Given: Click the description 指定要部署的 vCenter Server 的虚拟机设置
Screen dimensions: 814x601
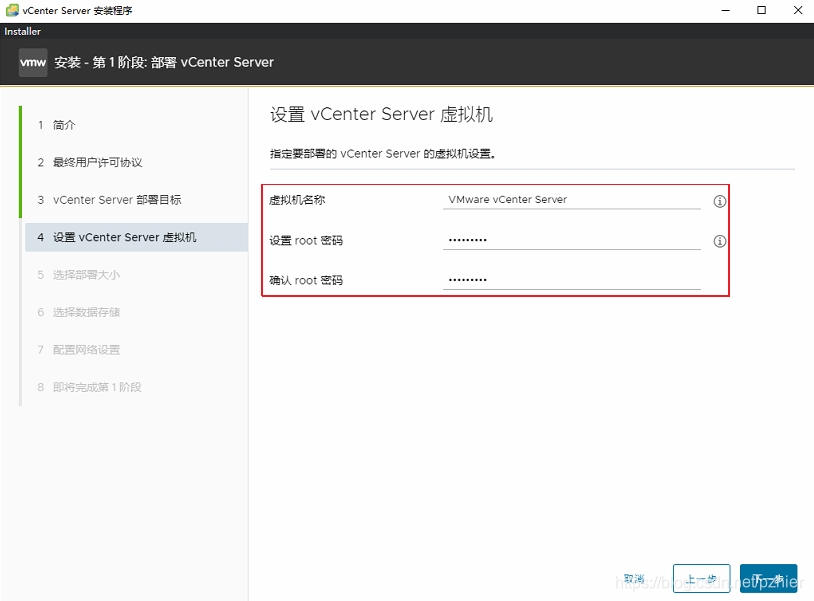Looking at the screenshot, I should tap(383, 154).
